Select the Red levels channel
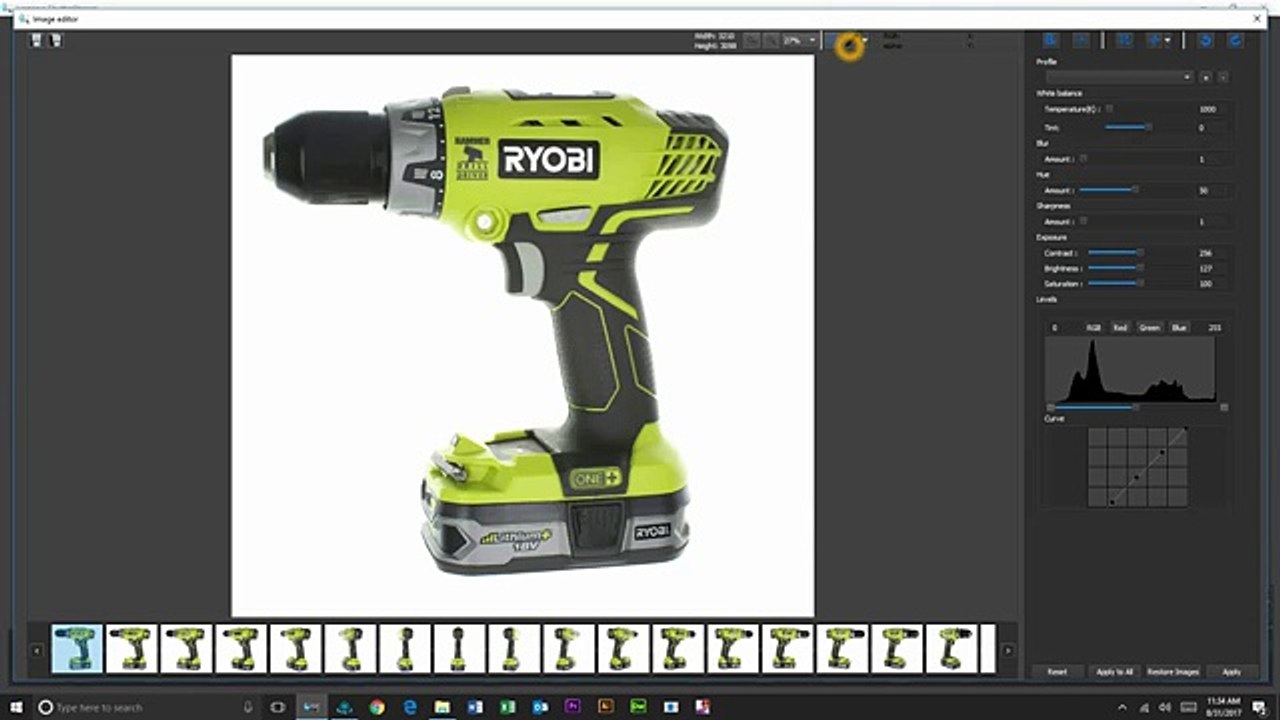This screenshot has width=1280, height=720. click(x=1120, y=328)
